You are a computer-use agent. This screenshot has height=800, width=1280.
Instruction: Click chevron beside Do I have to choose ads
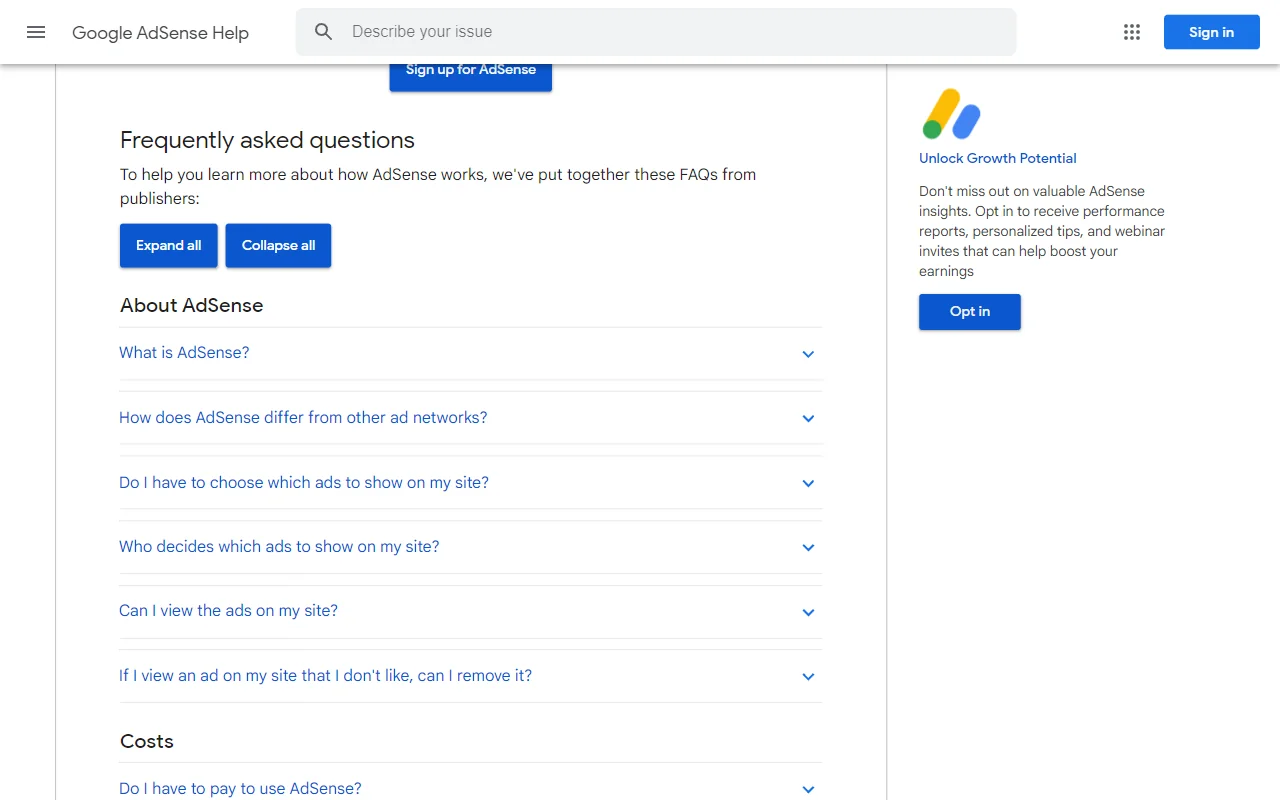pyautogui.click(x=808, y=484)
